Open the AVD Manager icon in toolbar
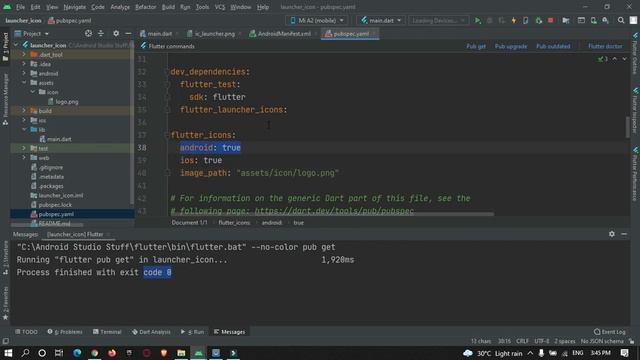This screenshot has height=360, width=640. (x=593, y=20)
